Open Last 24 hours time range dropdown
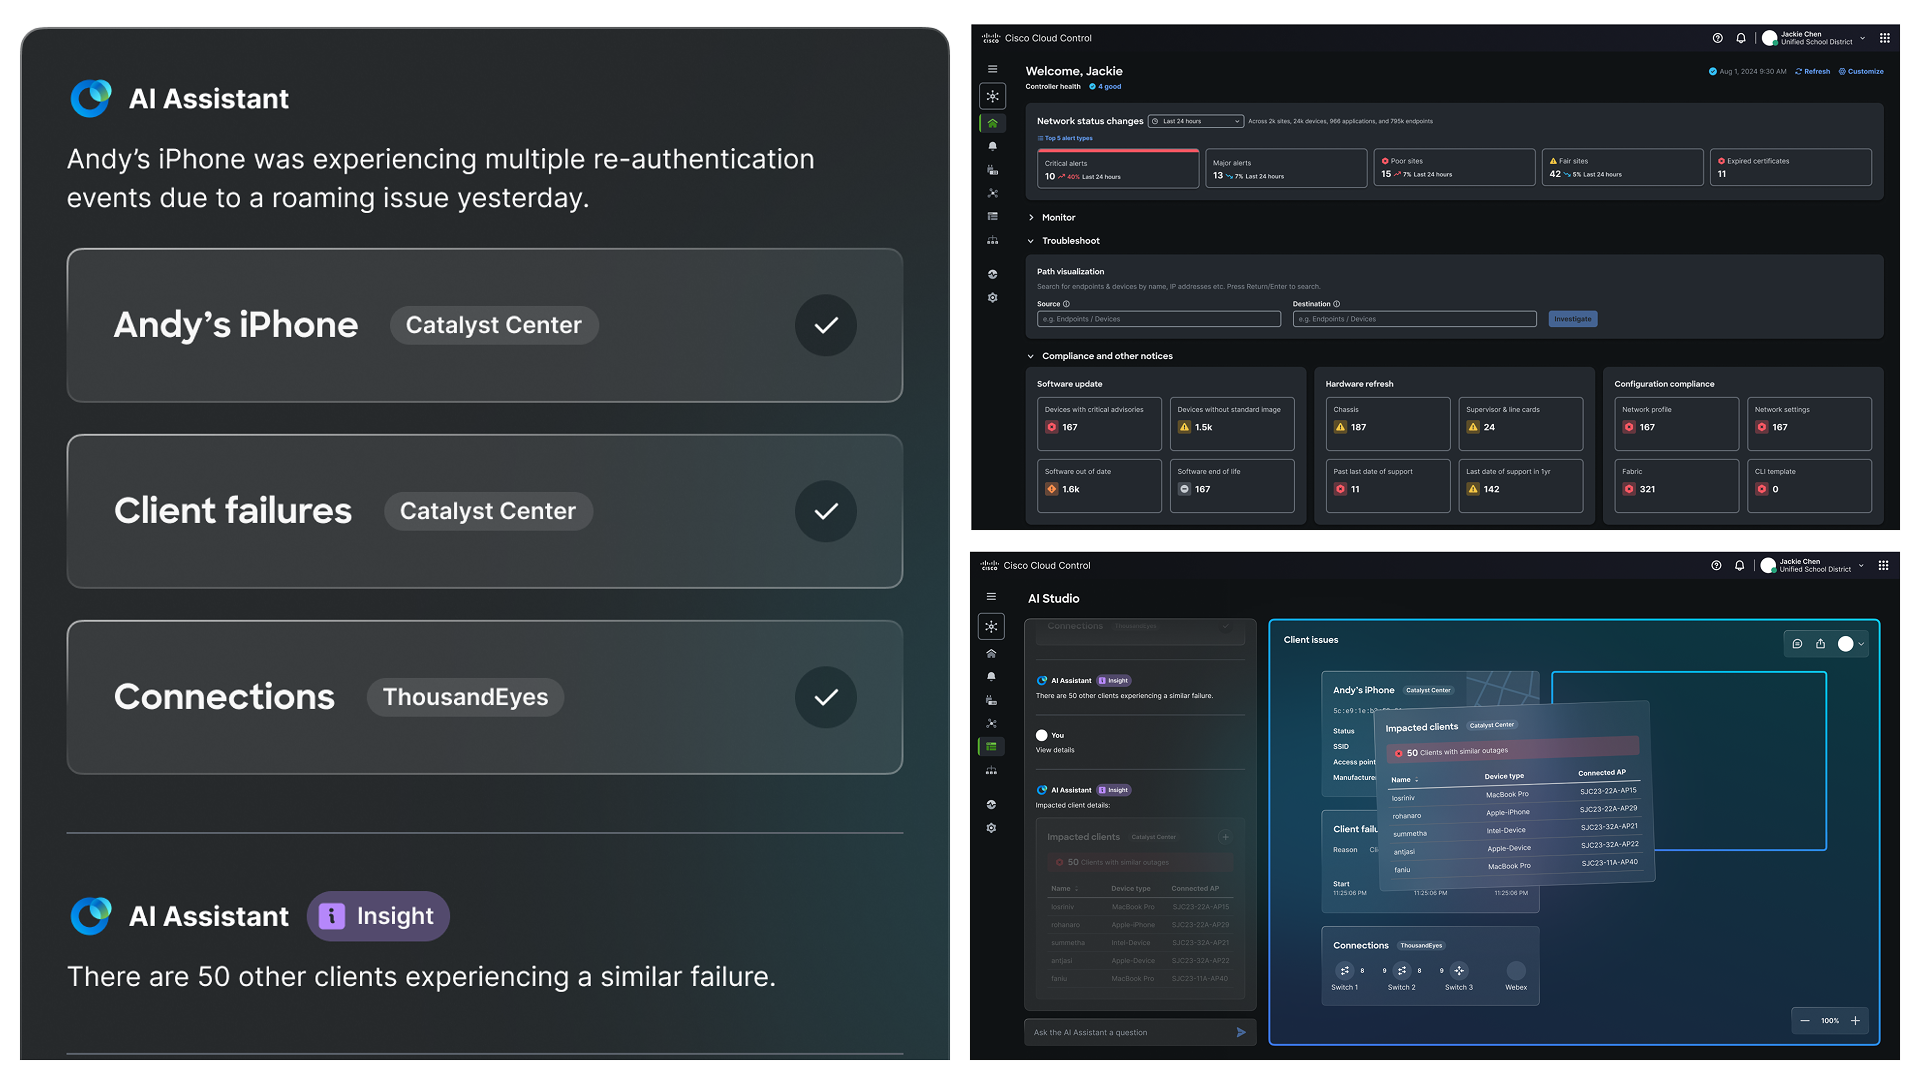This screenshot has height=1080, width=1920. 1195,121
